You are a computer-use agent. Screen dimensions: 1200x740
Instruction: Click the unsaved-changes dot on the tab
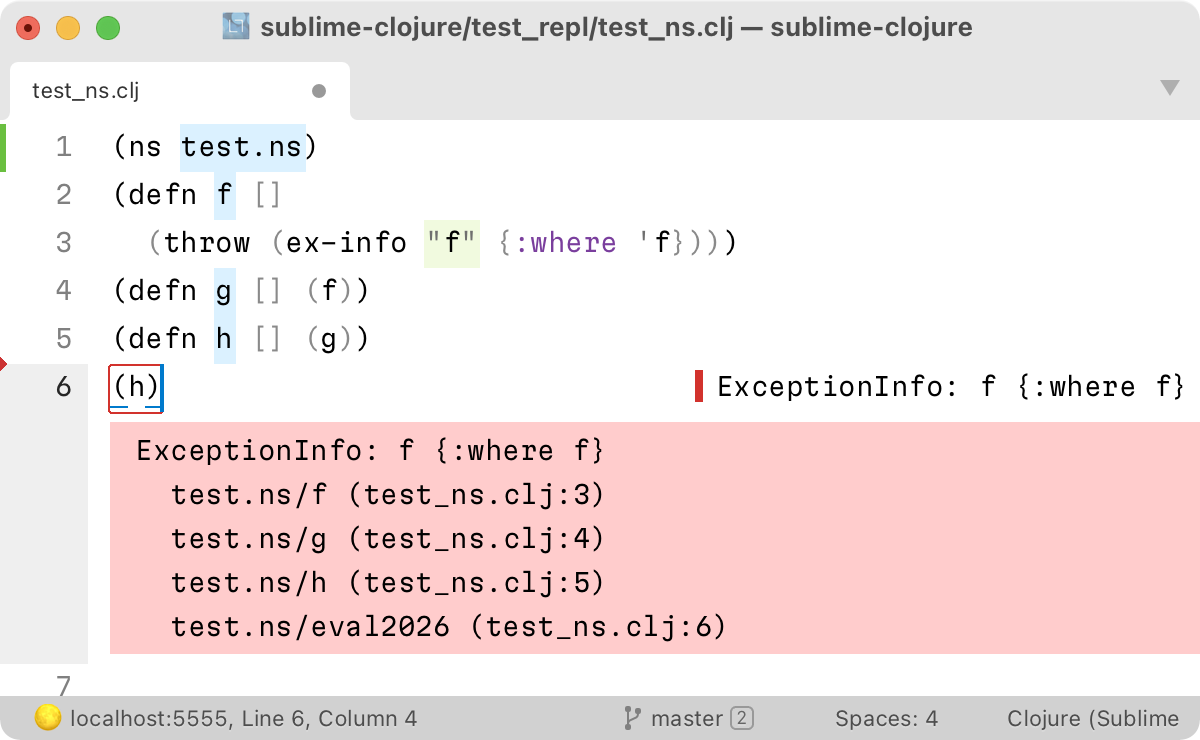(318, 90)
